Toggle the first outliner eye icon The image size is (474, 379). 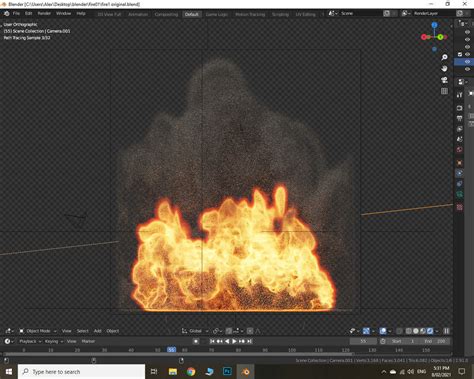467,32
